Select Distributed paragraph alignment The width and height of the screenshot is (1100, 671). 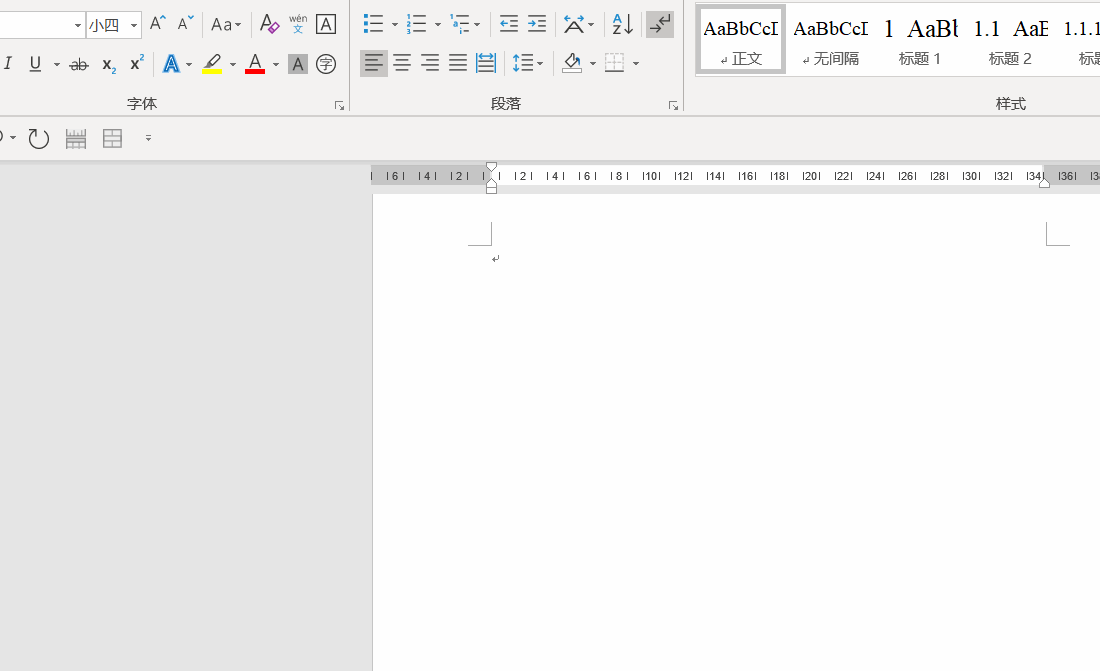pyautogui.click(x=486, y=63)
